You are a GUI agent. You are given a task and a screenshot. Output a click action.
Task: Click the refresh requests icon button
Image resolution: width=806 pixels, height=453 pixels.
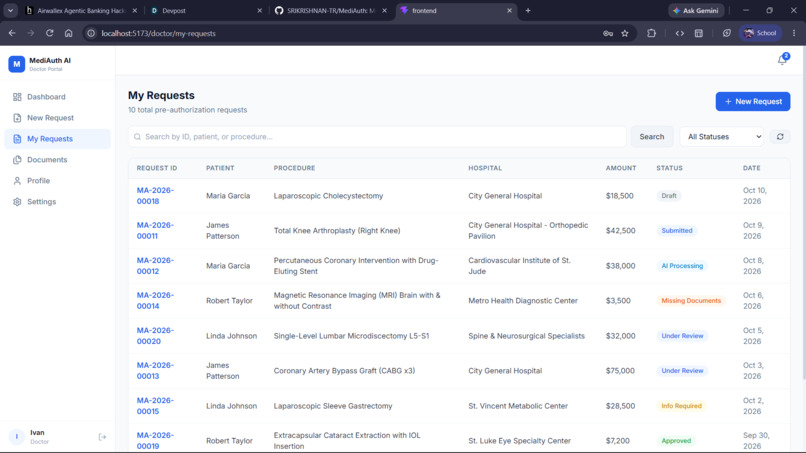click(x=780, y=137)
